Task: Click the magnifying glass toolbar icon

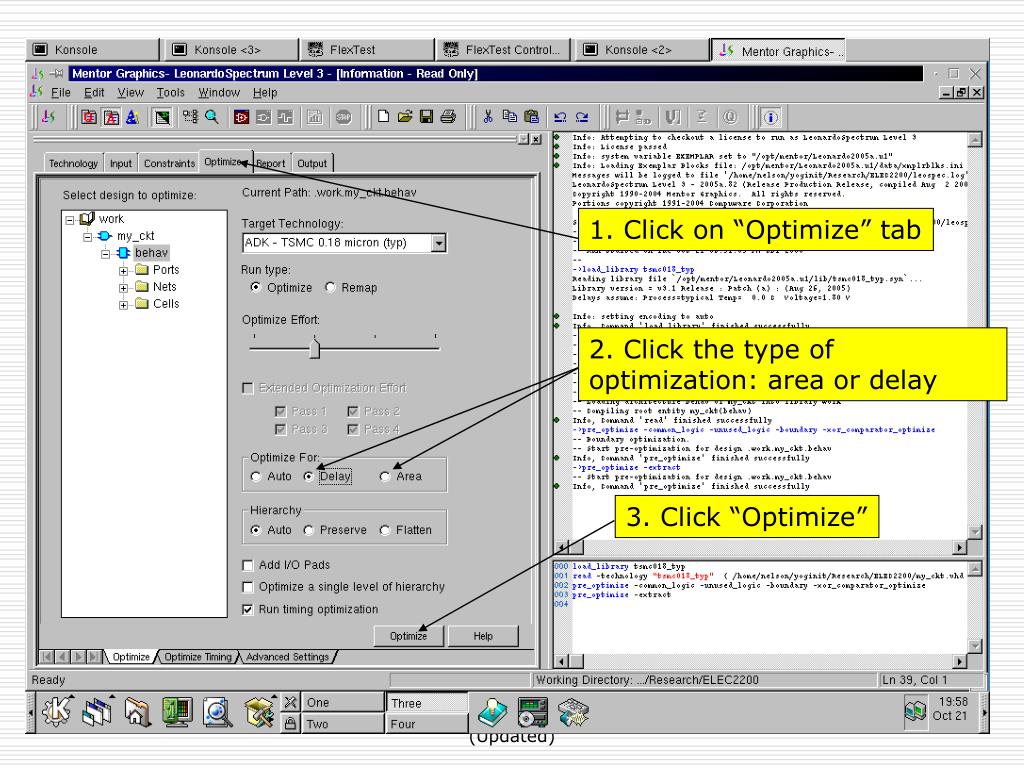Action: point(212,117)
